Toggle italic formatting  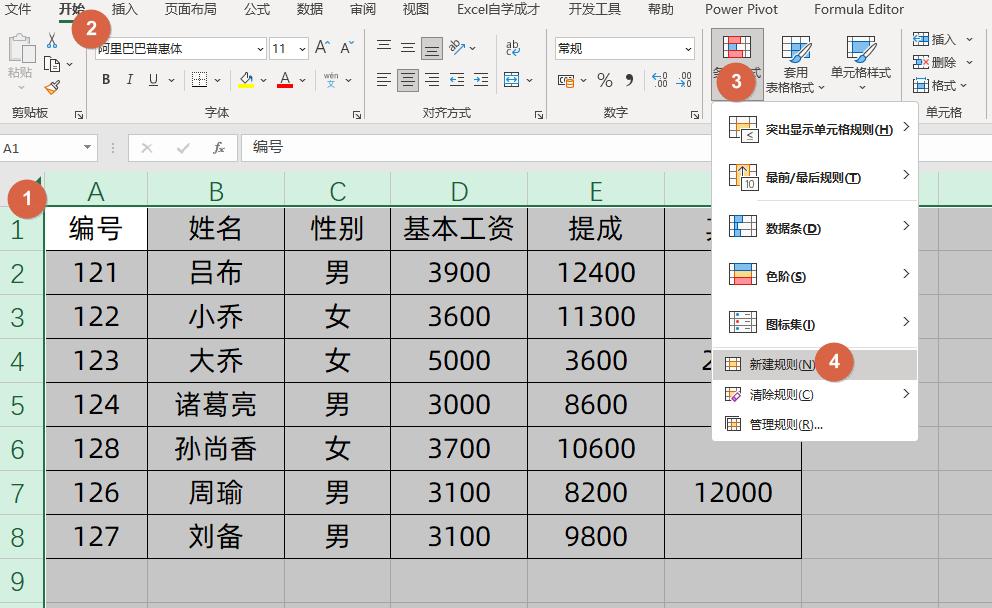[x=129, y=79]
